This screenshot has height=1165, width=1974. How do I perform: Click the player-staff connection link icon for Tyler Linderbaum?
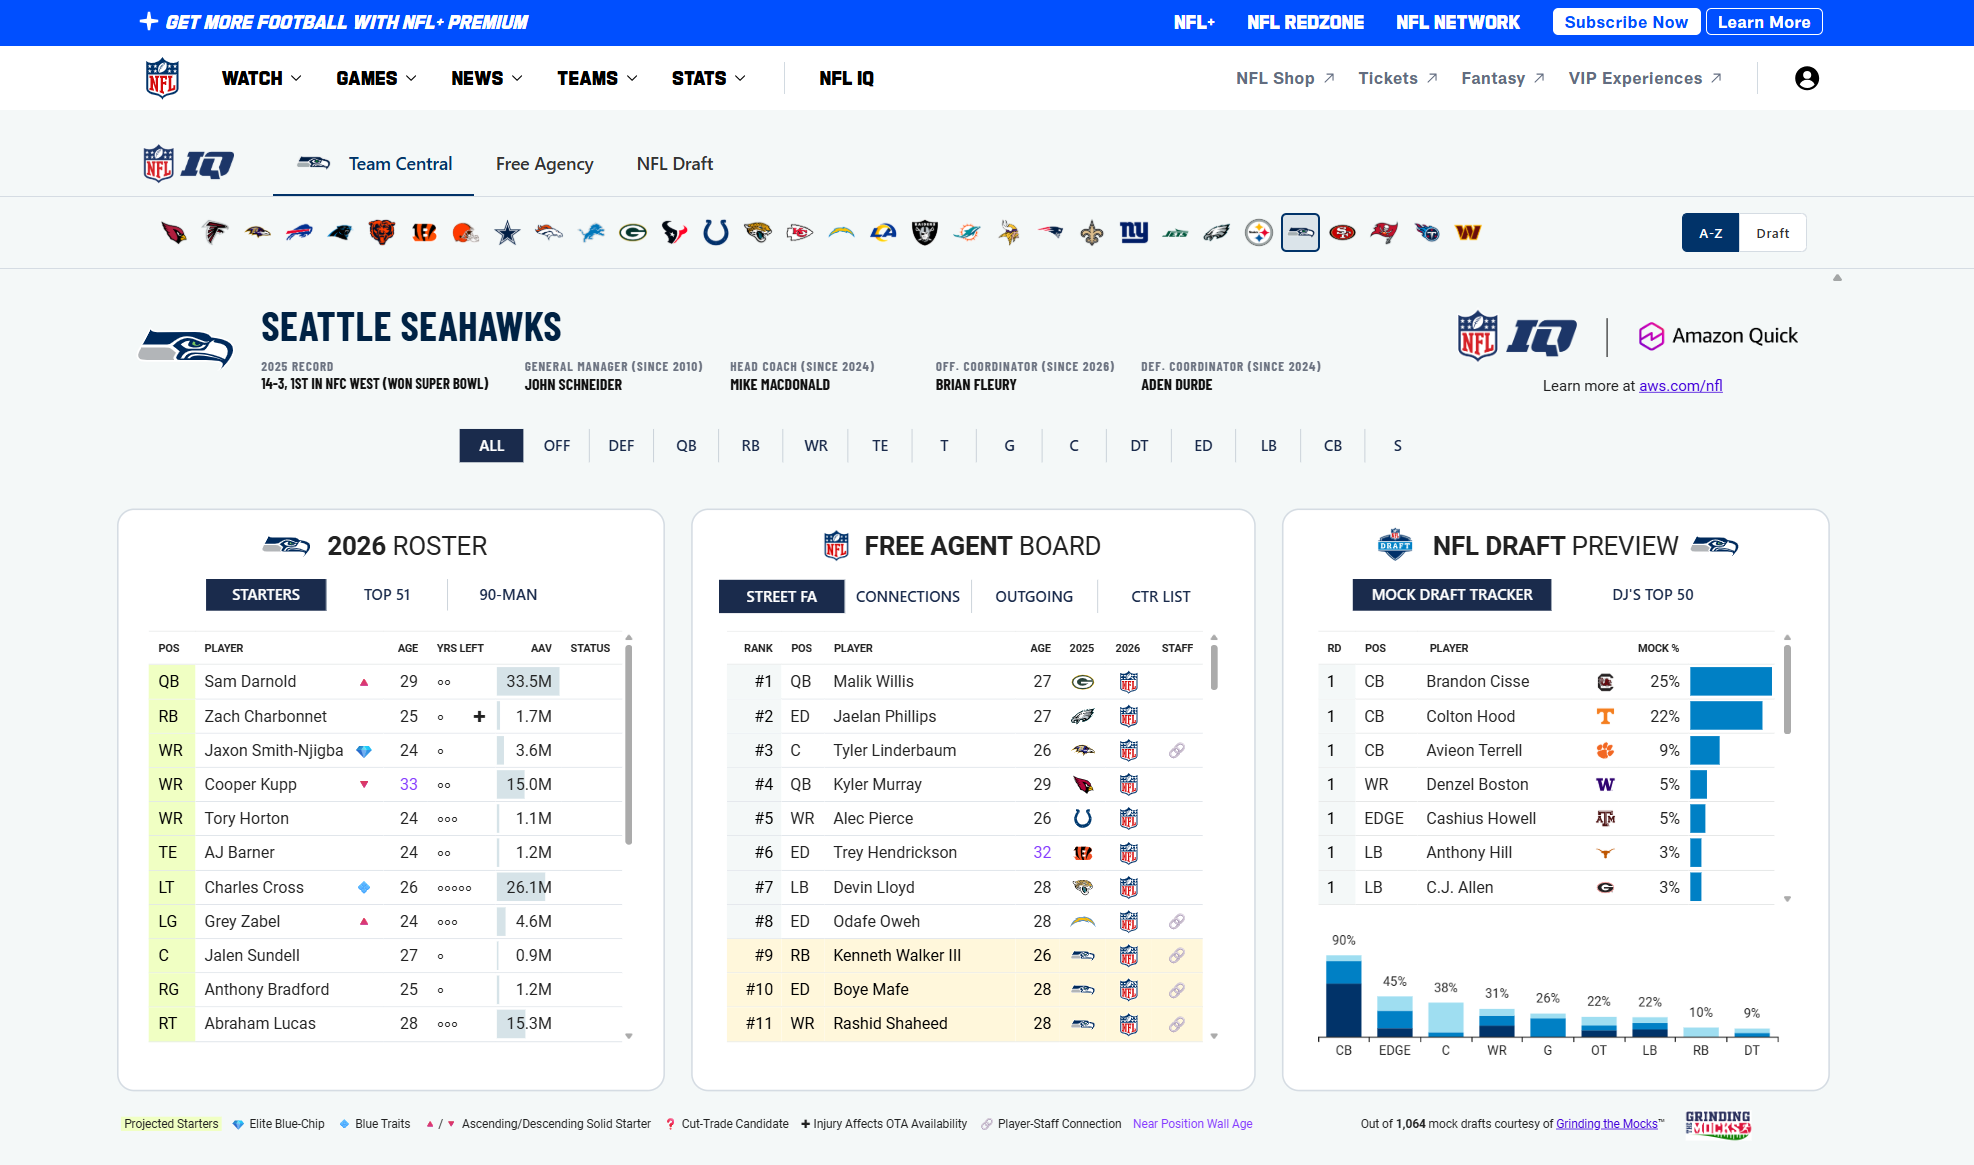pyautogui.click(x=1177, y=750)
